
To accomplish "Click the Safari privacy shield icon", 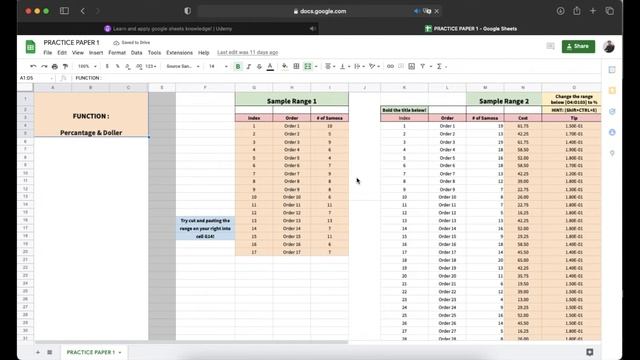I will 187,11.
